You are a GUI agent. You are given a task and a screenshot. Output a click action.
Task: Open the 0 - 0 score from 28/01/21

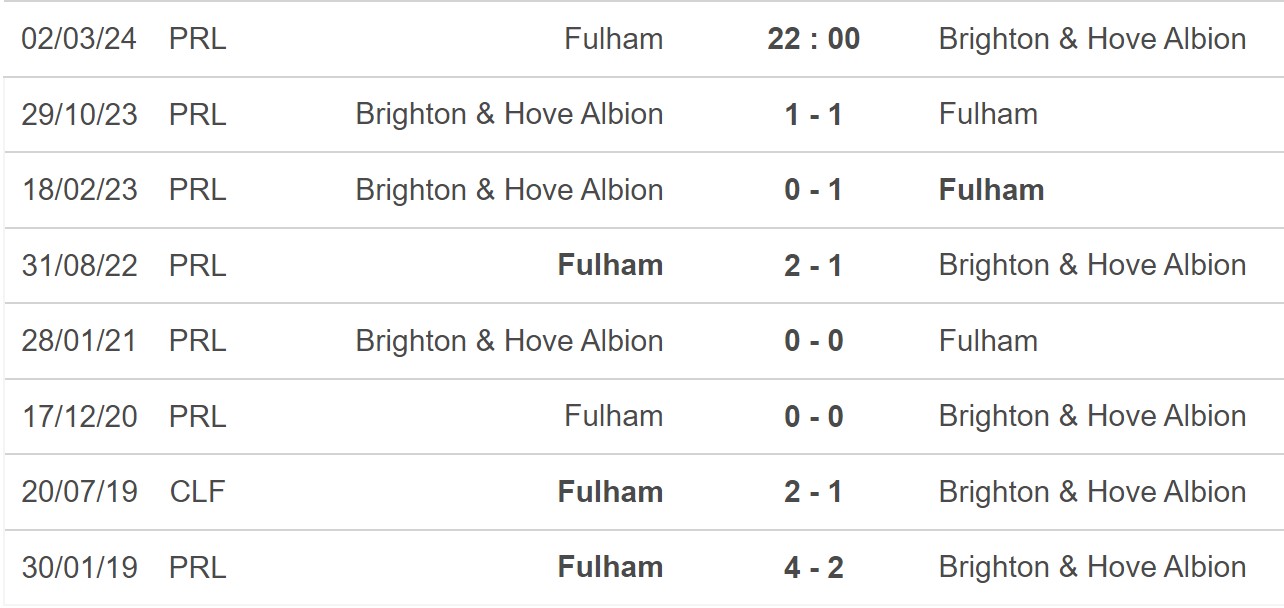click(x=814, y=341)
